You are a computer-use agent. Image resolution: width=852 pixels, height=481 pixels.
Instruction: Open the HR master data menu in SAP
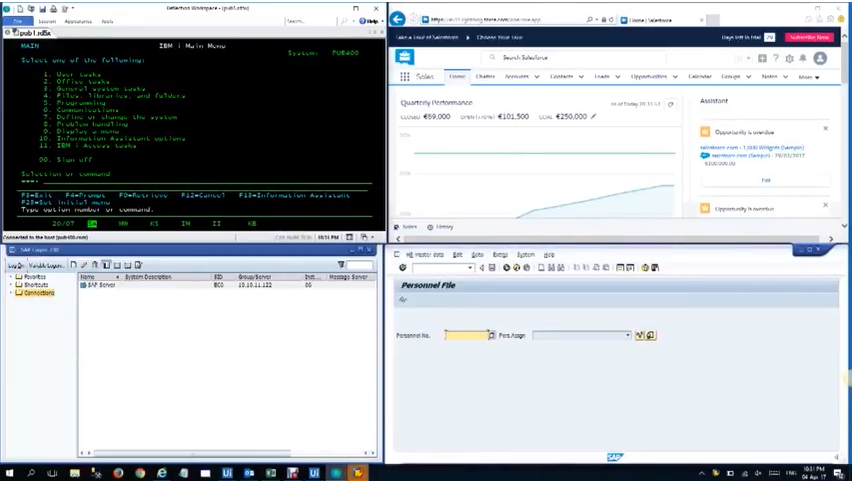point(424,254)
